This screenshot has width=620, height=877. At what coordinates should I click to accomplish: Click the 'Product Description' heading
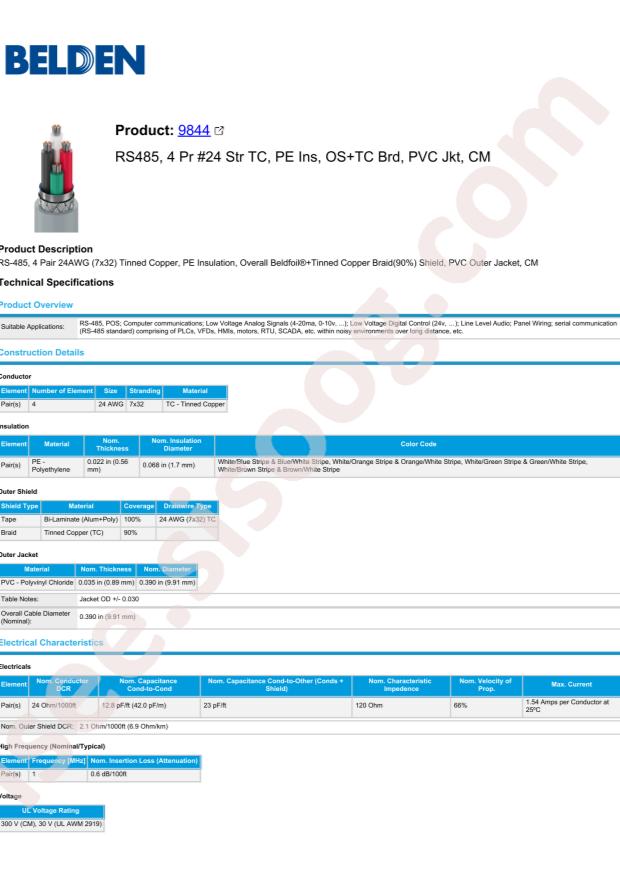coord(46,249)
